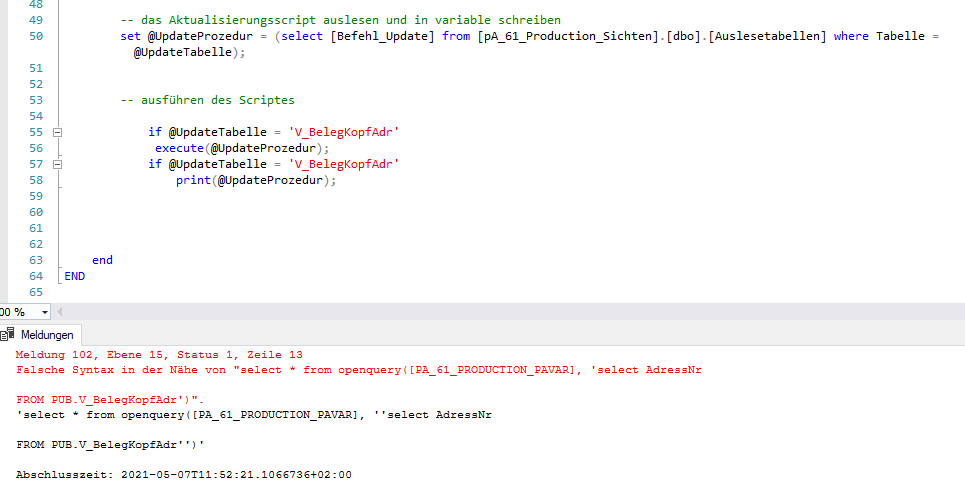Click the '@UpdateTabelle);' continuation line

190,52
